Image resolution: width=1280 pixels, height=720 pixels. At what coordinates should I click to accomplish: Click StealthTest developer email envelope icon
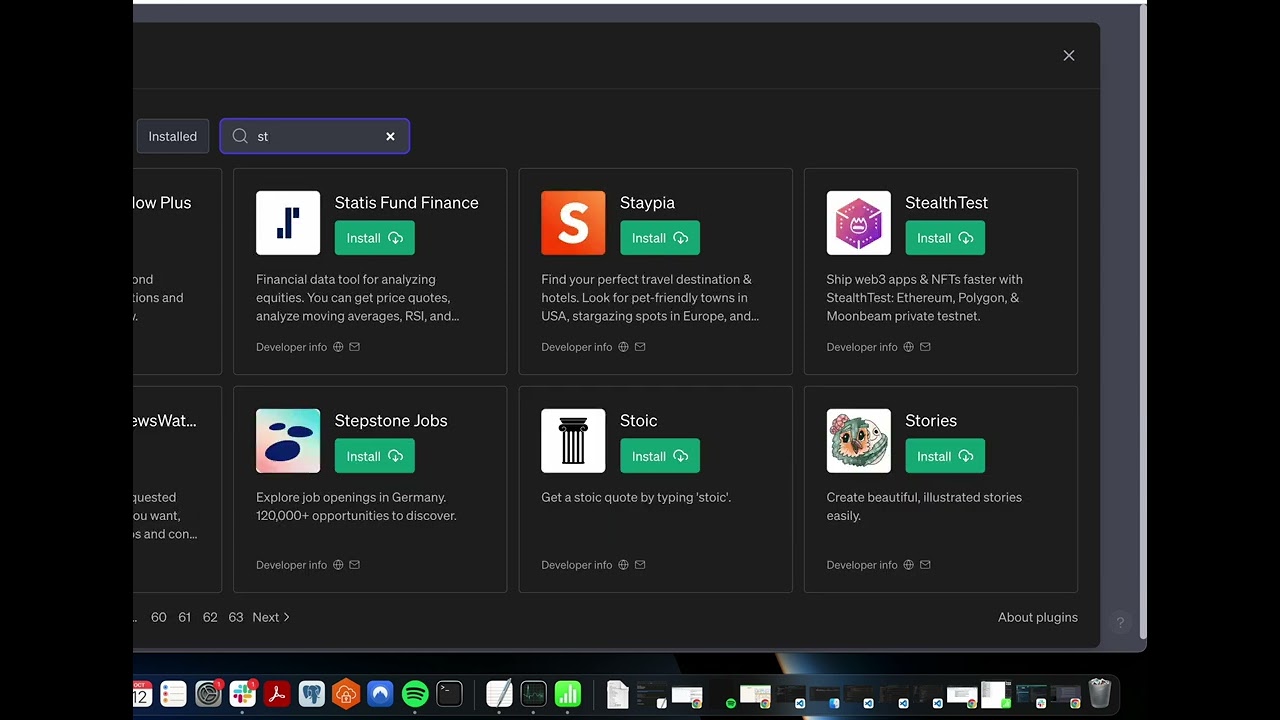tap(925, 347)
